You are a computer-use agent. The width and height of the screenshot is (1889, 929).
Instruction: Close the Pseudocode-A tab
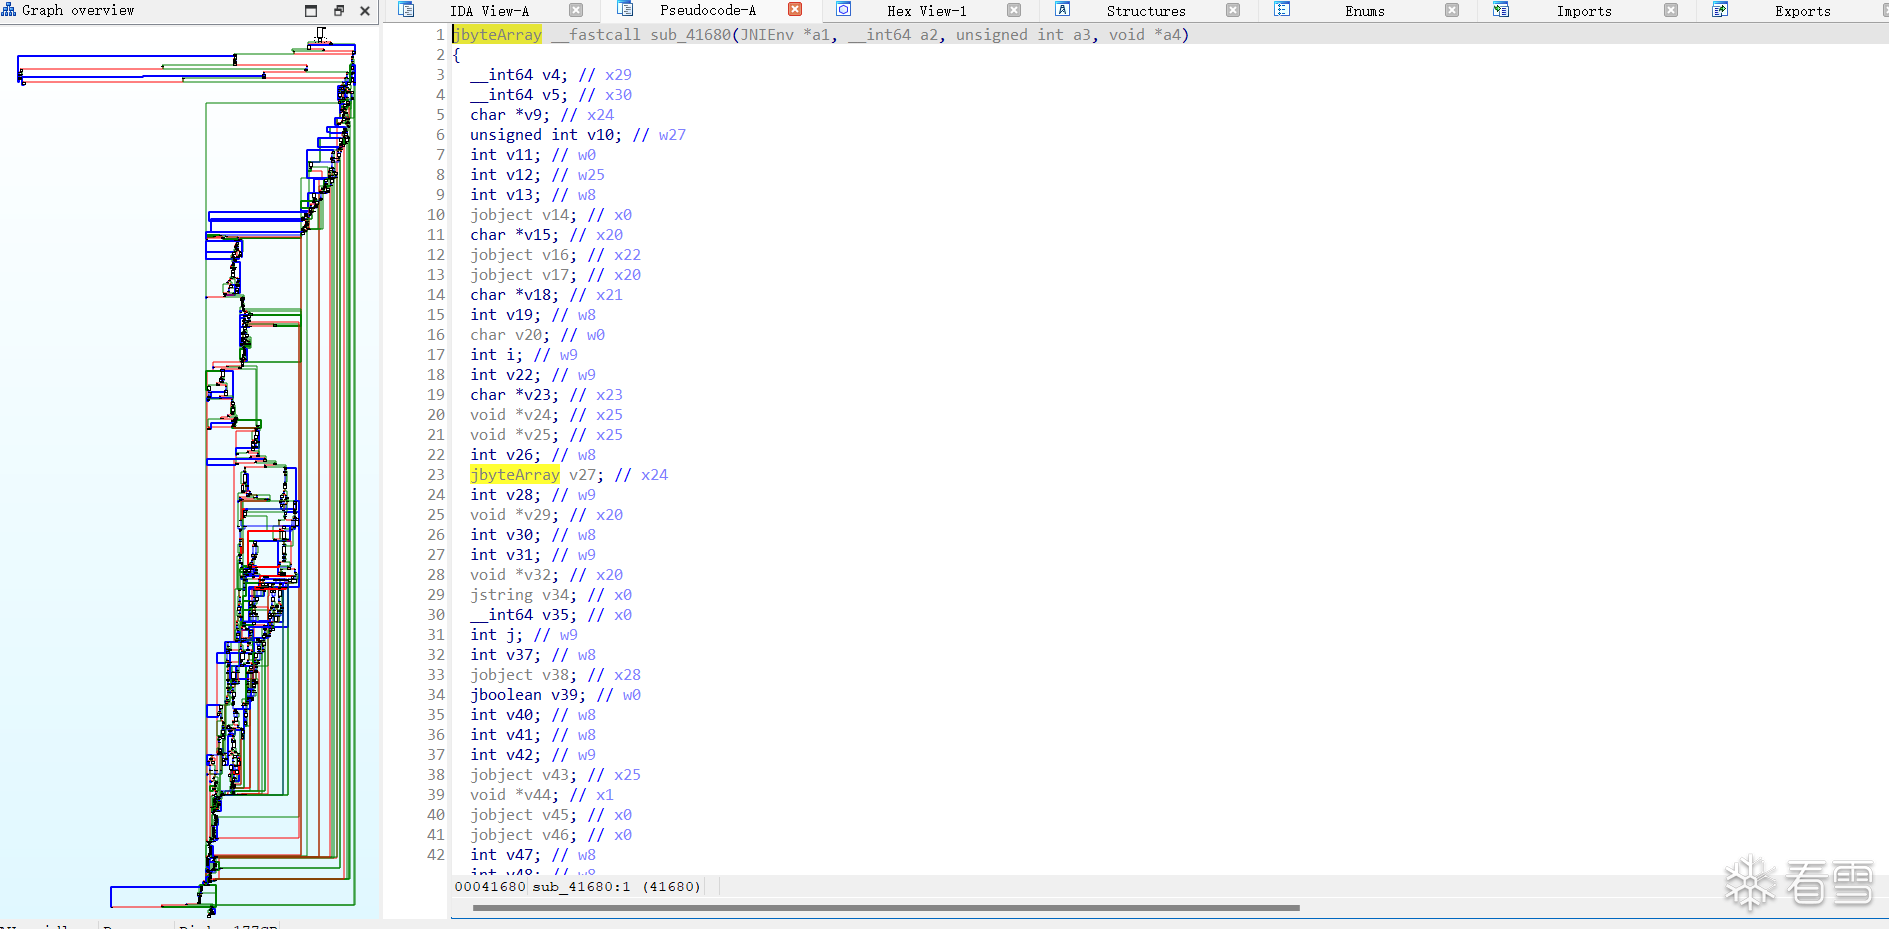point(795,10)
